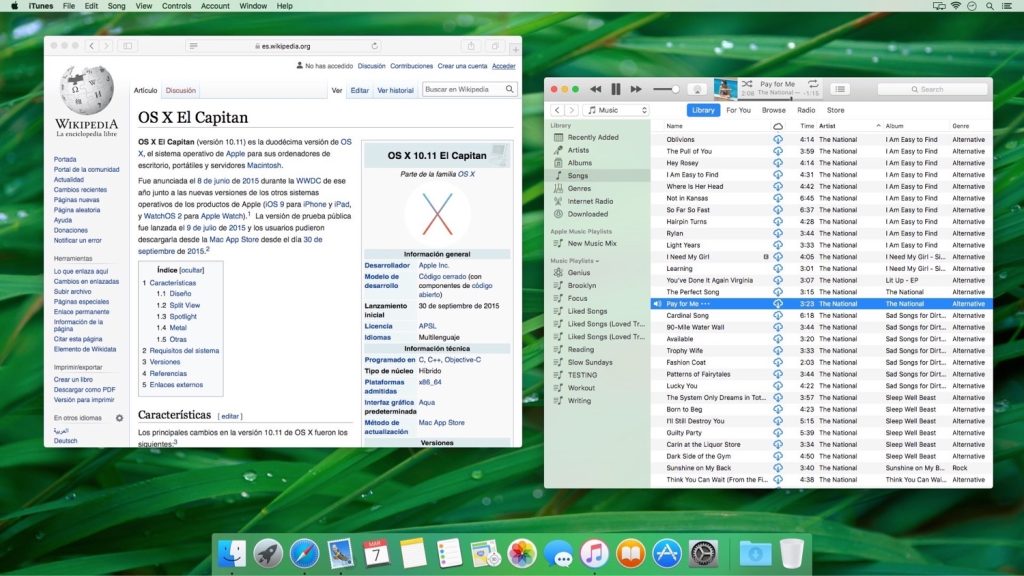1024x576 pixels.
Task: Open the Up Next list button
Action: 840,89
